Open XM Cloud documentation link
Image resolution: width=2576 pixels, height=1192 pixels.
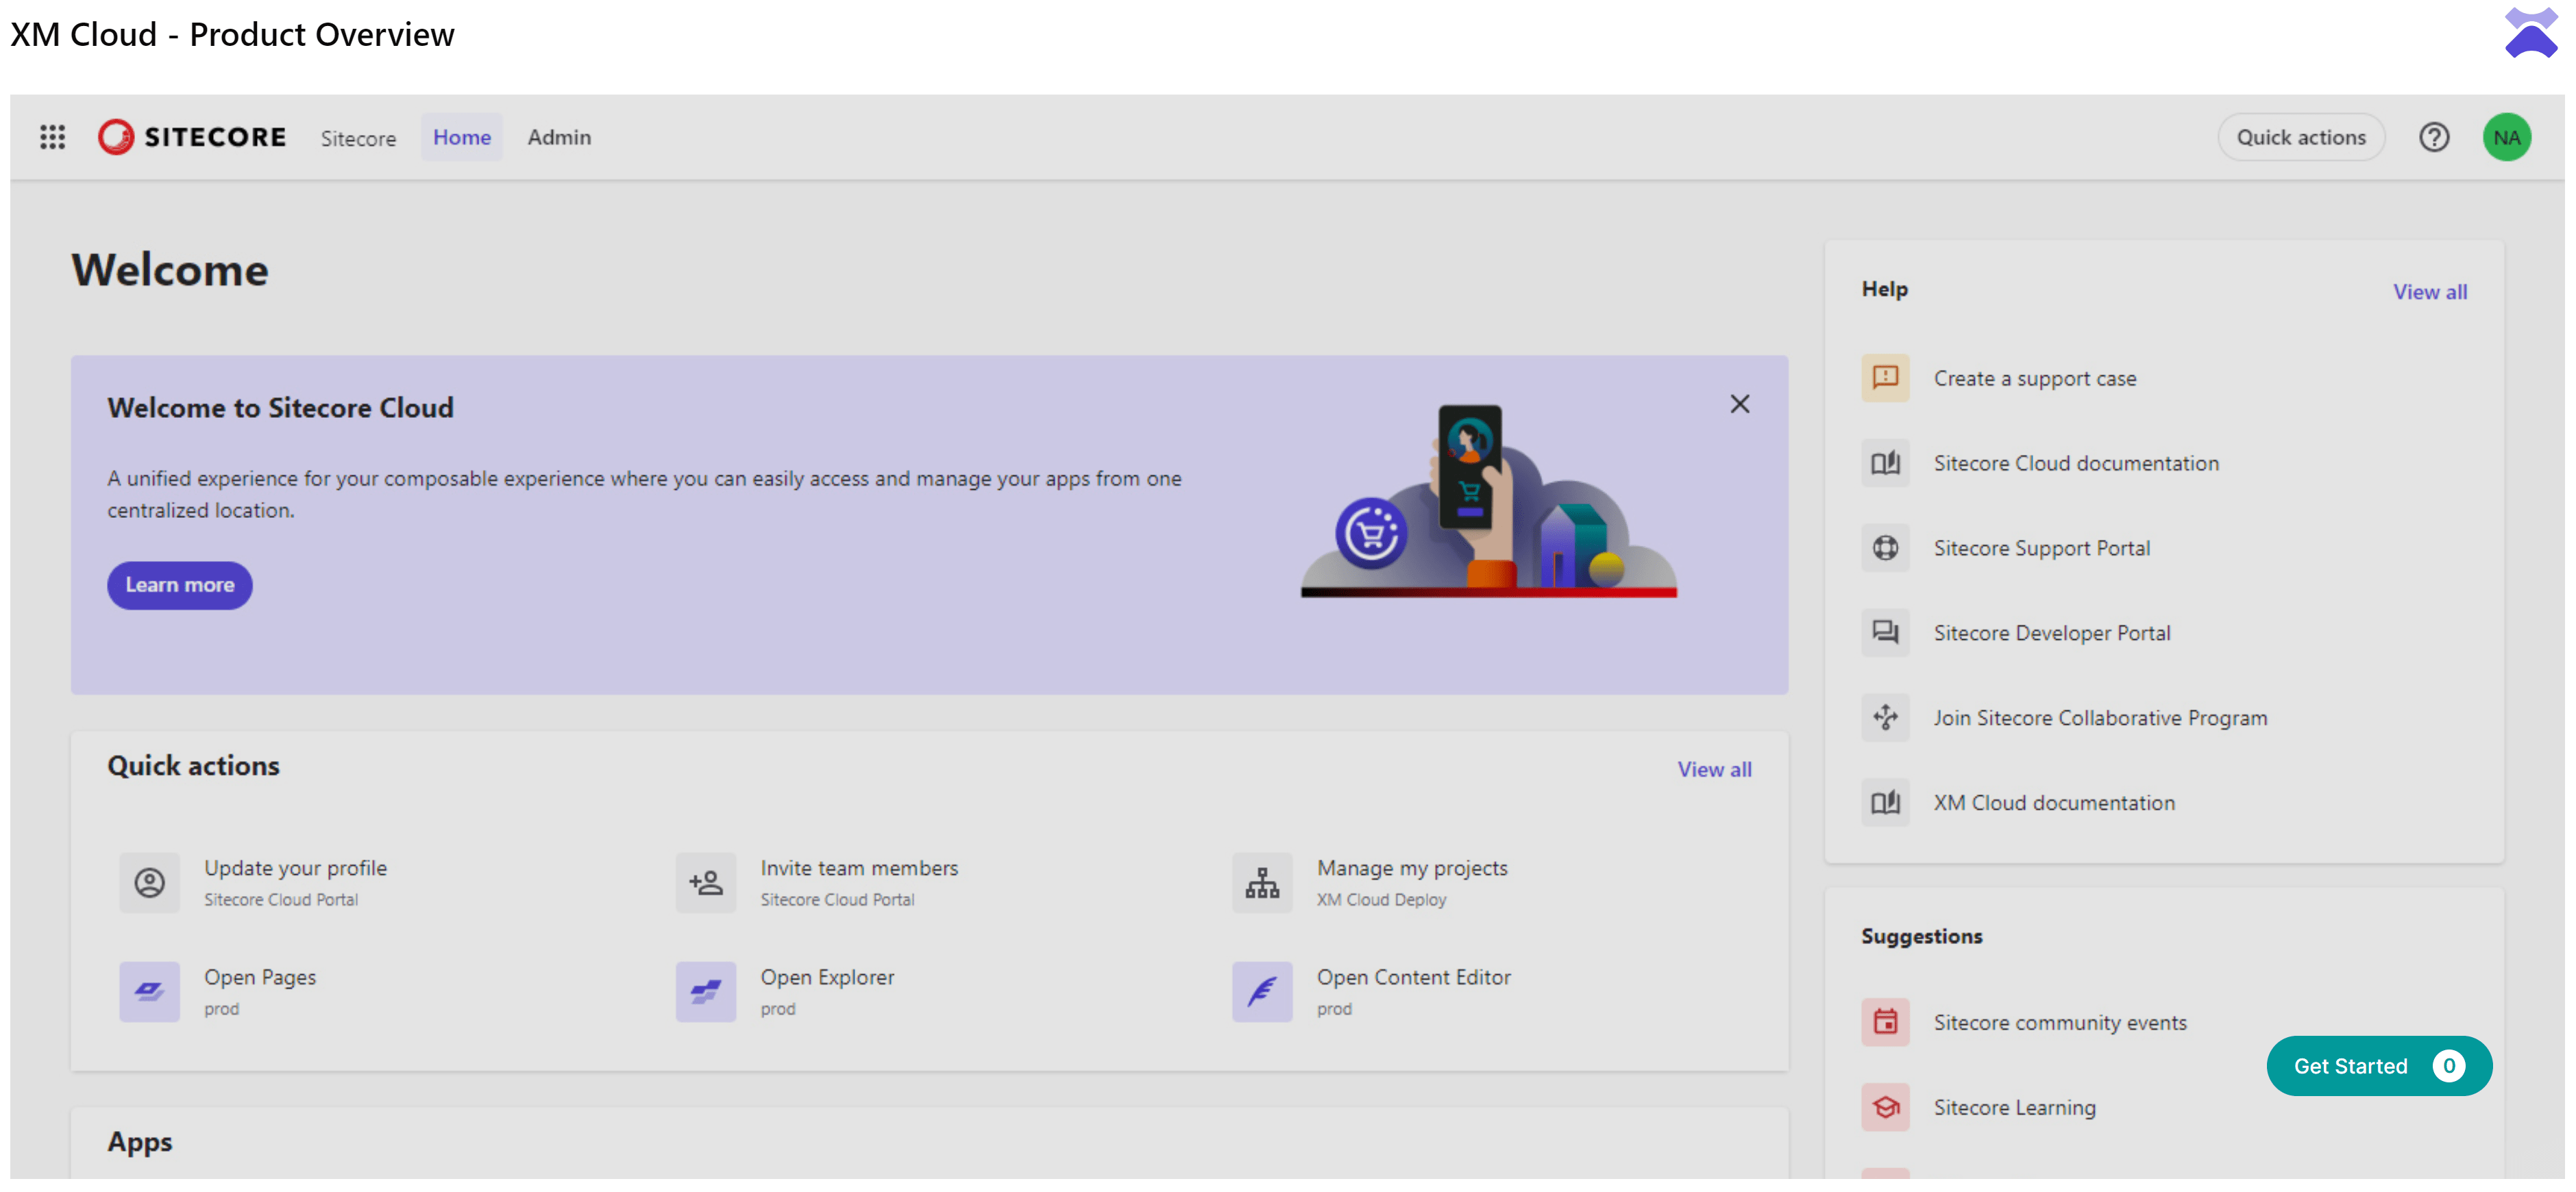tap(2053, 803)
